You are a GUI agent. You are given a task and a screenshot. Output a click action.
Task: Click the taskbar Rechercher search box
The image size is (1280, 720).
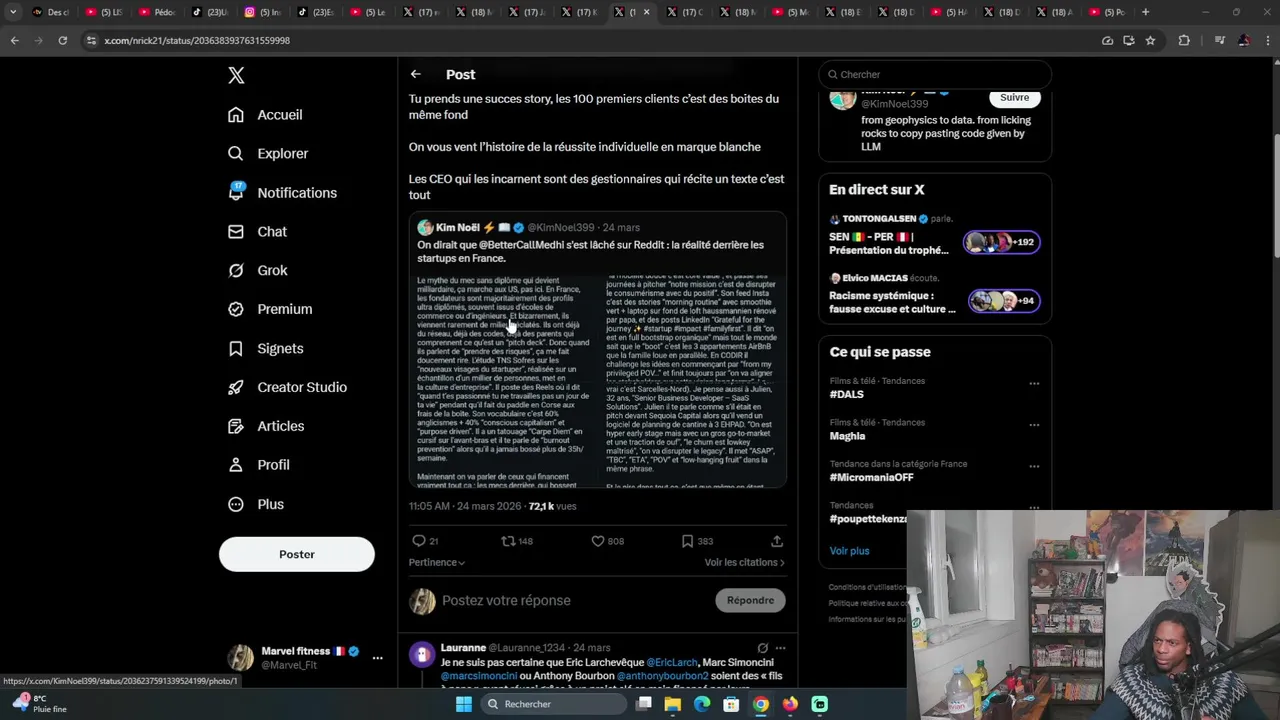pyautogui.click(x=553, y=704)
